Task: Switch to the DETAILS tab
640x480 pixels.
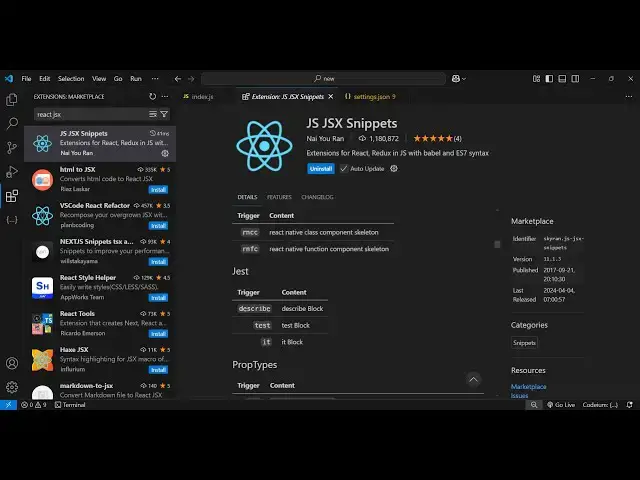Action: click(x=247, y=197)
